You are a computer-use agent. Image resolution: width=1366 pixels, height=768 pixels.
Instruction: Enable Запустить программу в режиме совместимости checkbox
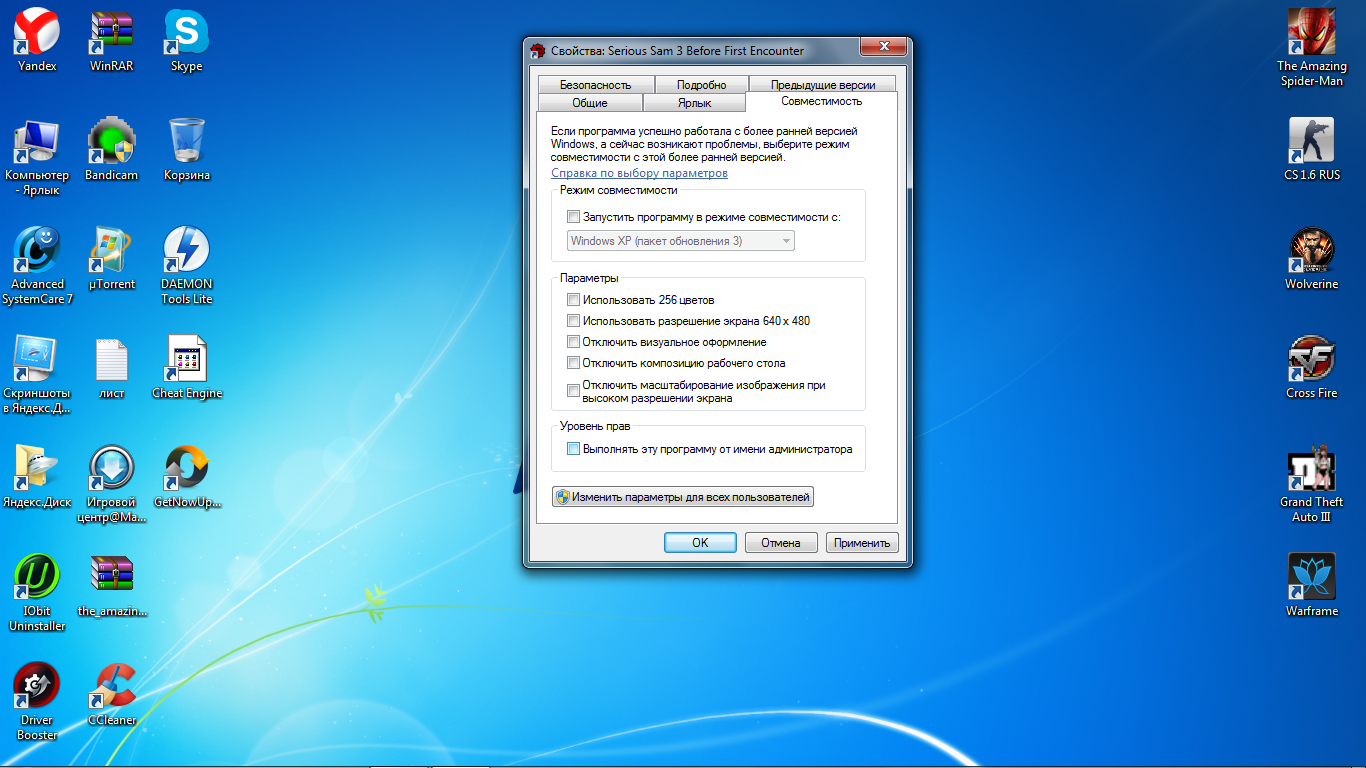click(573, 216)
